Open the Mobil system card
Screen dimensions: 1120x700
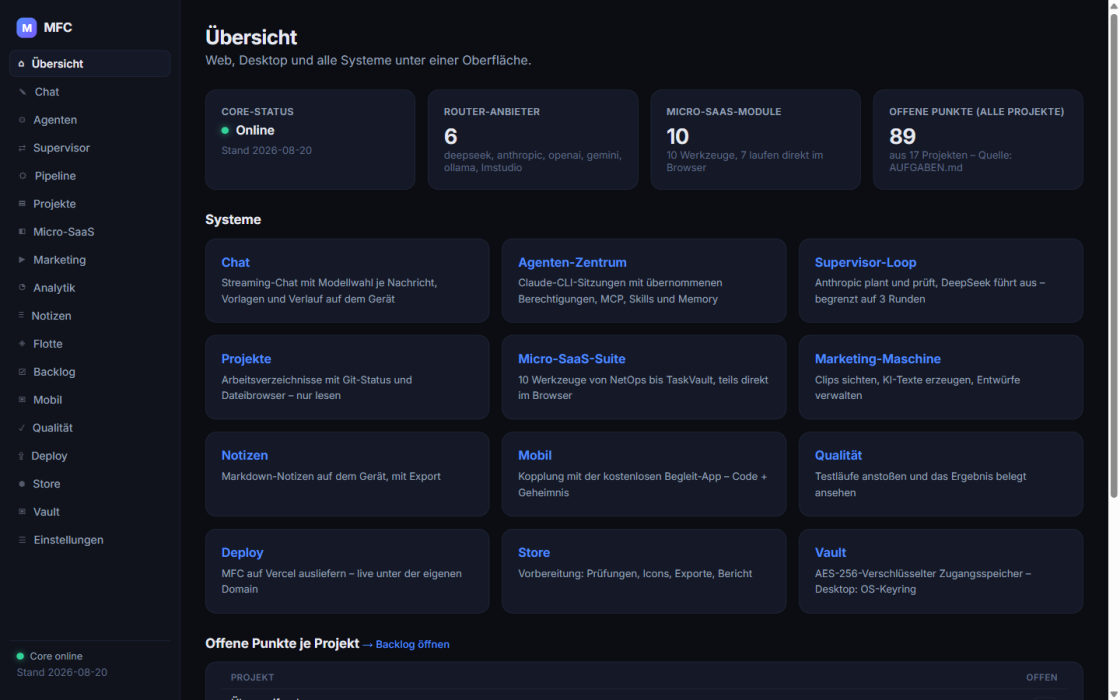coord(644,474)
